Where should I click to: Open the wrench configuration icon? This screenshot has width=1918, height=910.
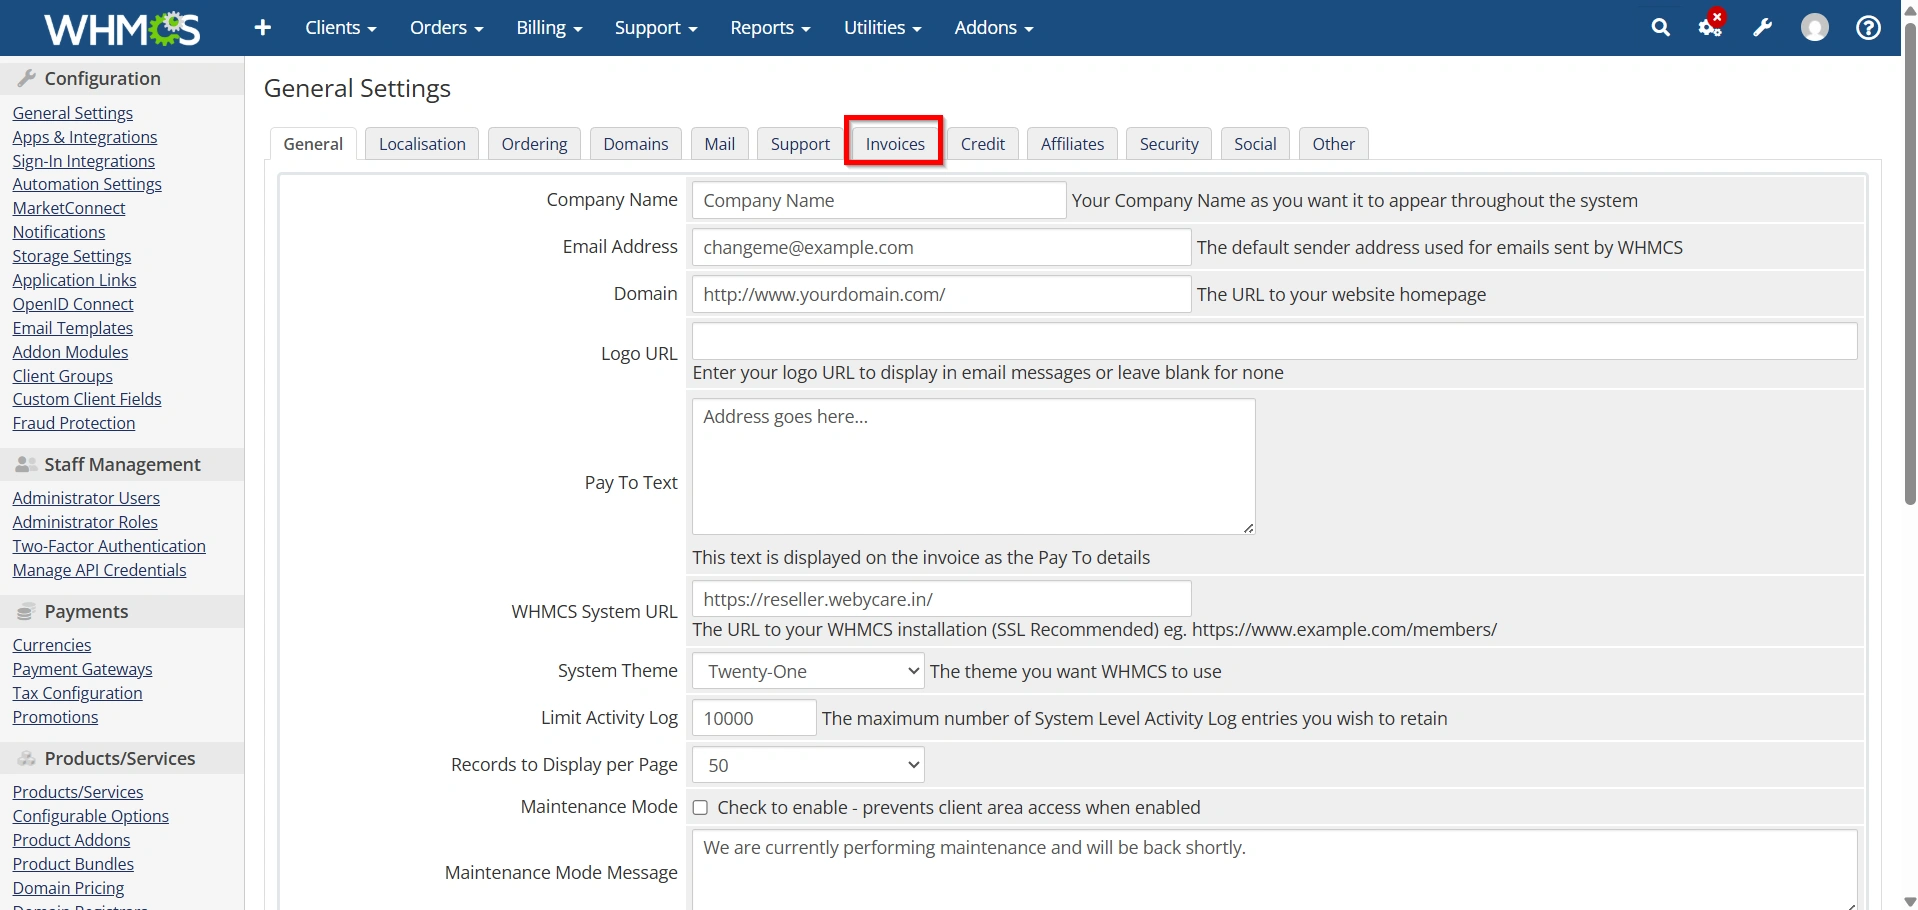click(1763, 28)
